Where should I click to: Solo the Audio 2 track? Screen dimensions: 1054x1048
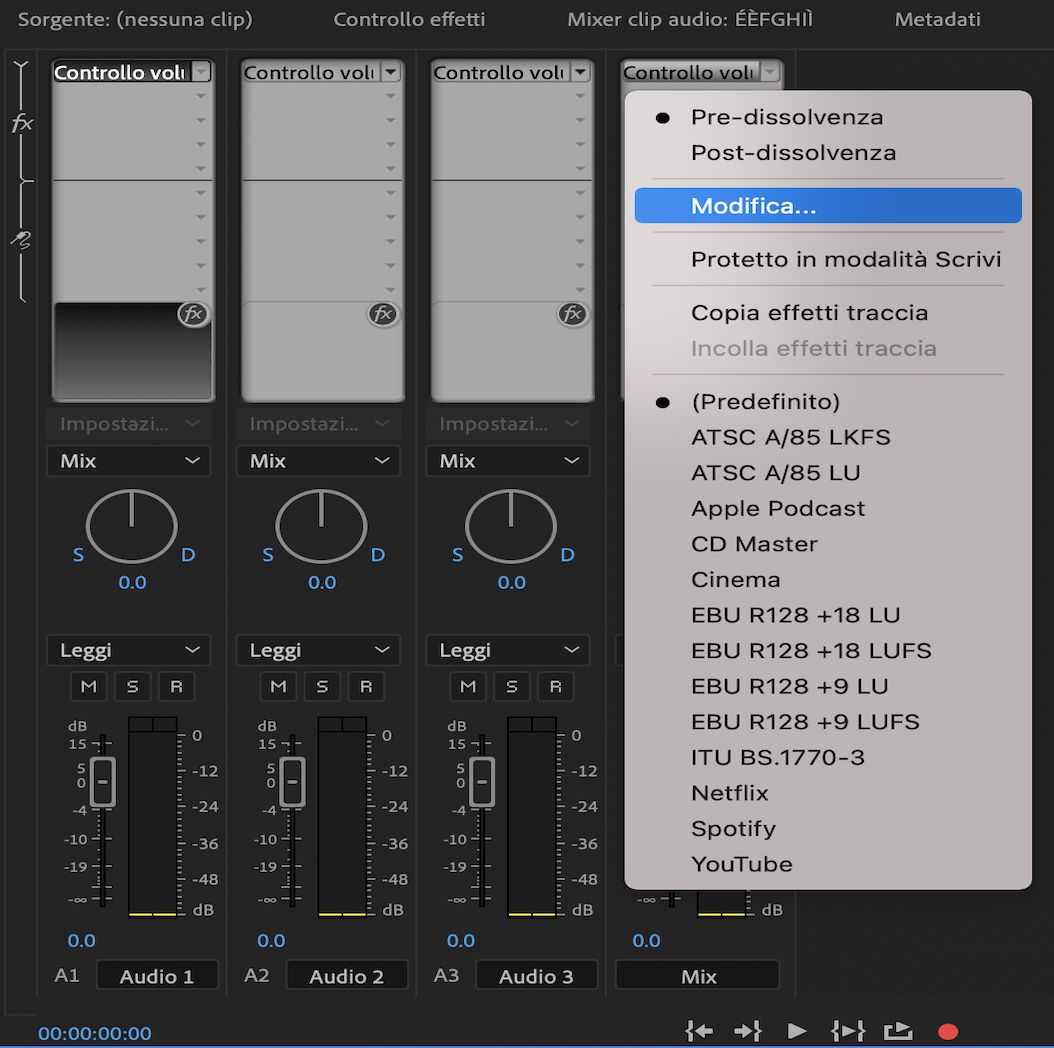pyautogui.click(x=322, y=687)
